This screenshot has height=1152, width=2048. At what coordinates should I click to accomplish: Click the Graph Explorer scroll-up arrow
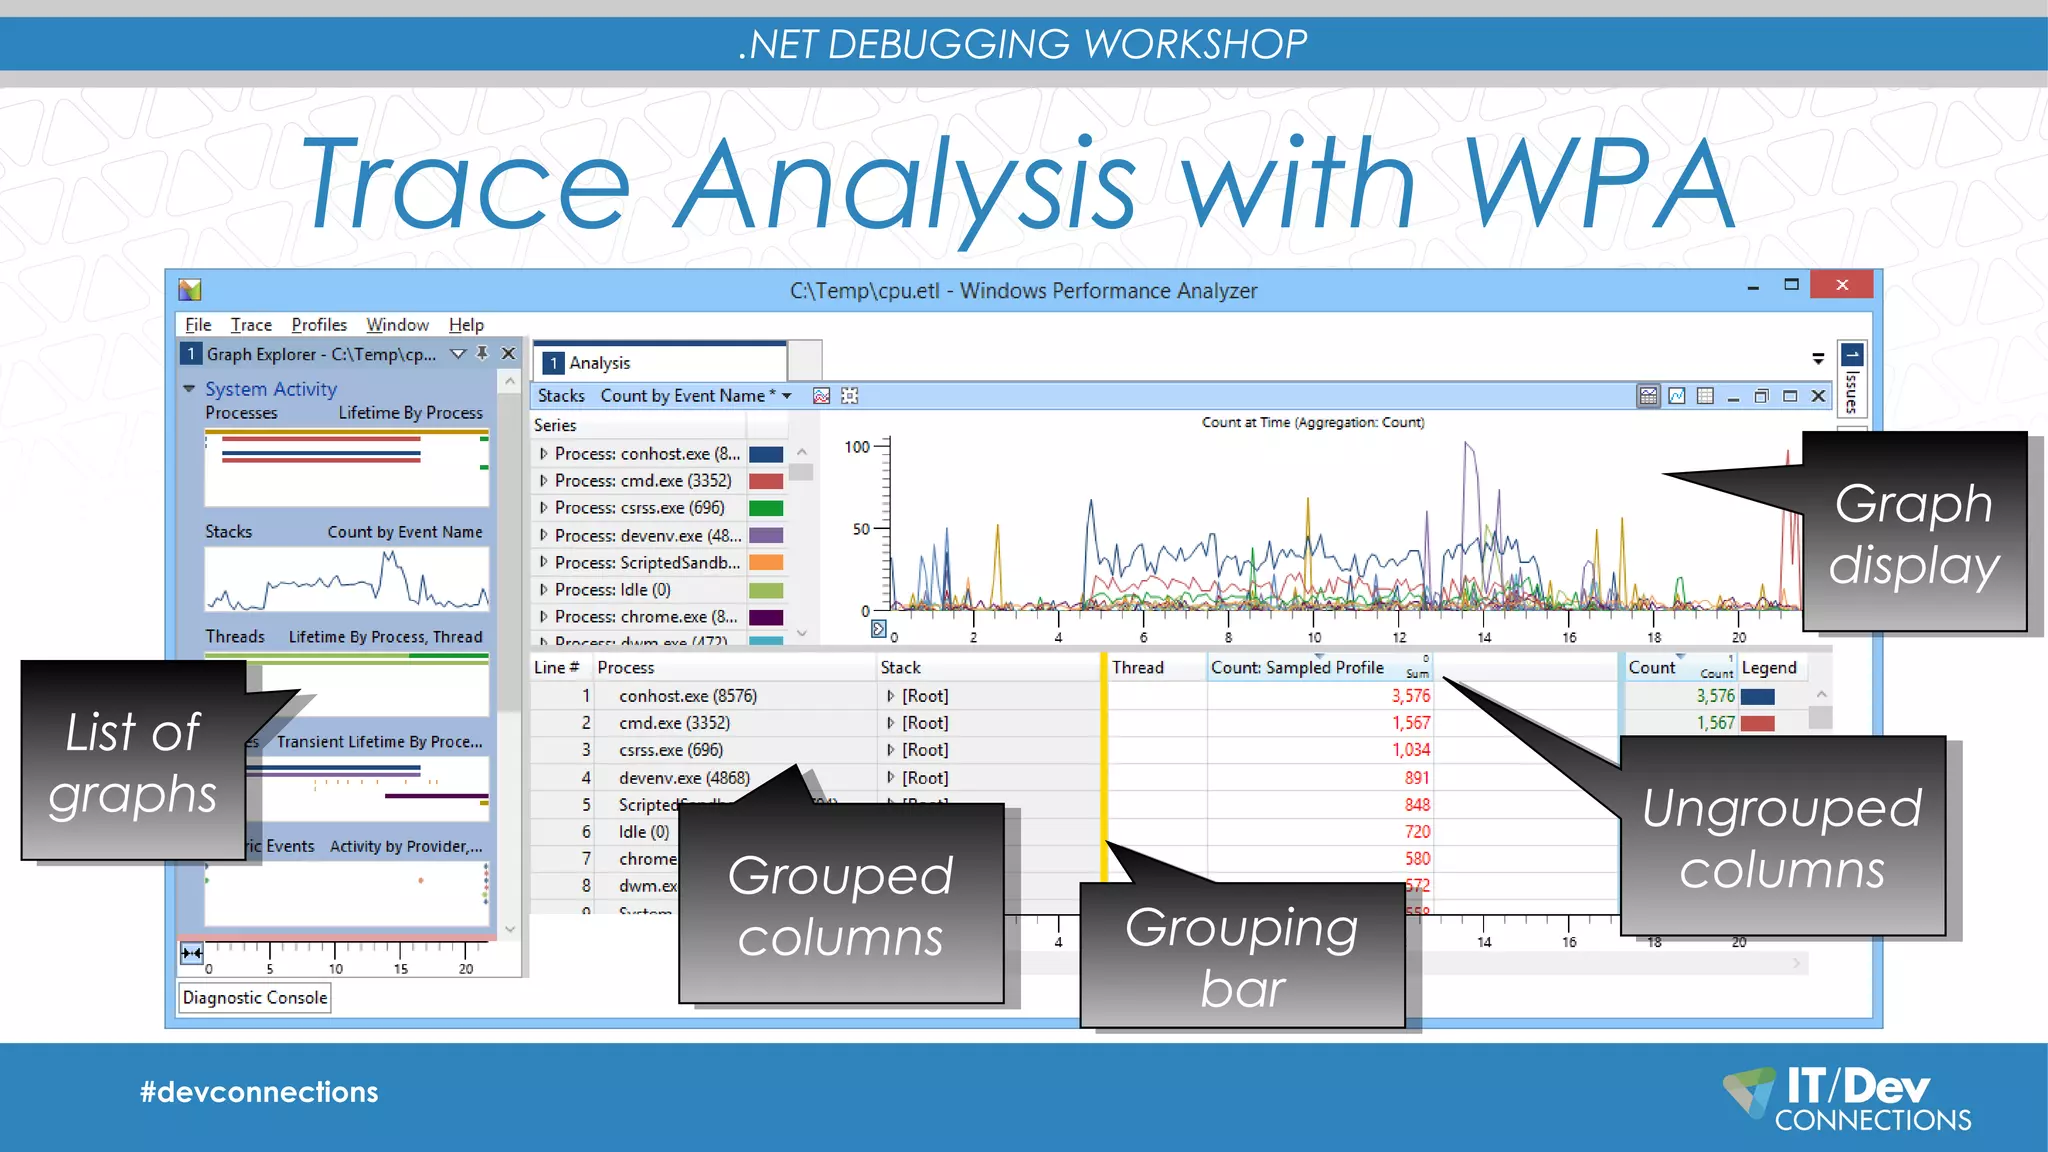tap(510, 381)
